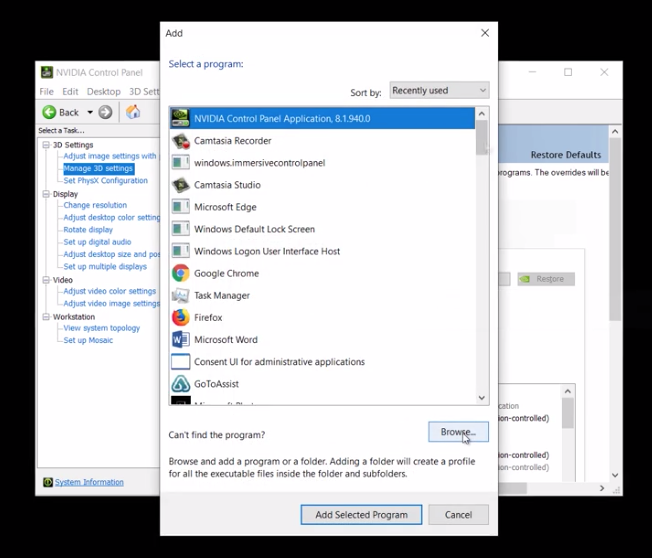Select Firefox in program list
This screenshot has width=652, height=558.
(x=322, y=317)
